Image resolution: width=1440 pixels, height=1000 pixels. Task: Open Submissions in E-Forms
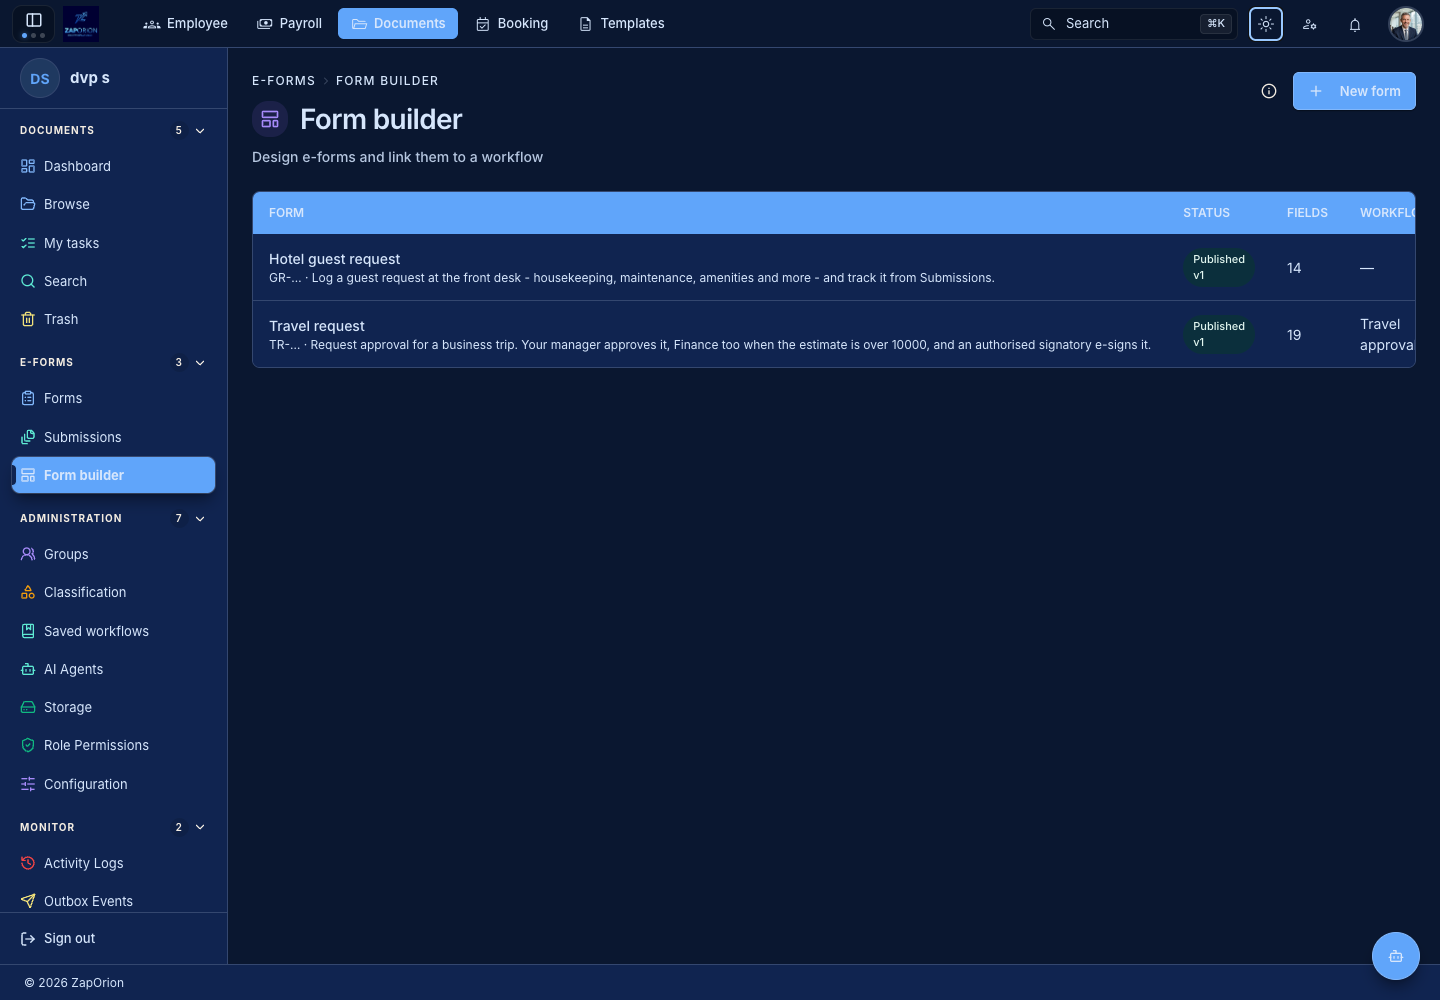click(x=113, y=437)
